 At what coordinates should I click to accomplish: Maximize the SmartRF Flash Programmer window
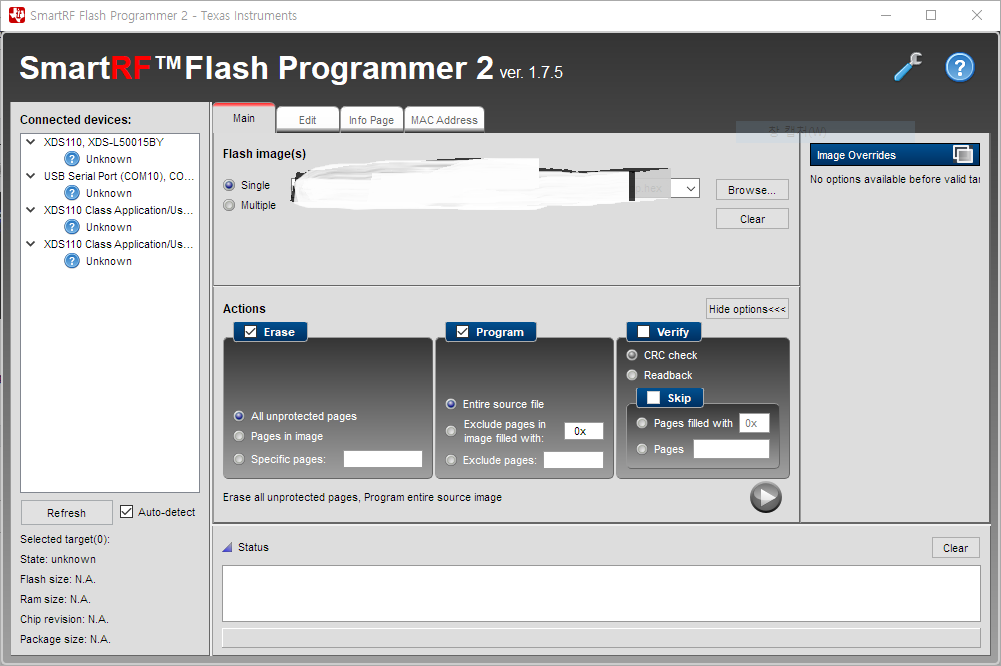point(931,15)
